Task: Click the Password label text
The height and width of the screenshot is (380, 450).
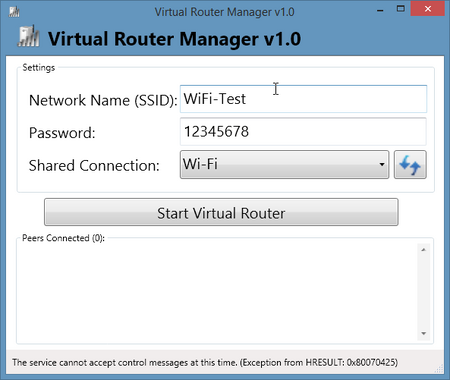Action: click(x=62, y=133)
